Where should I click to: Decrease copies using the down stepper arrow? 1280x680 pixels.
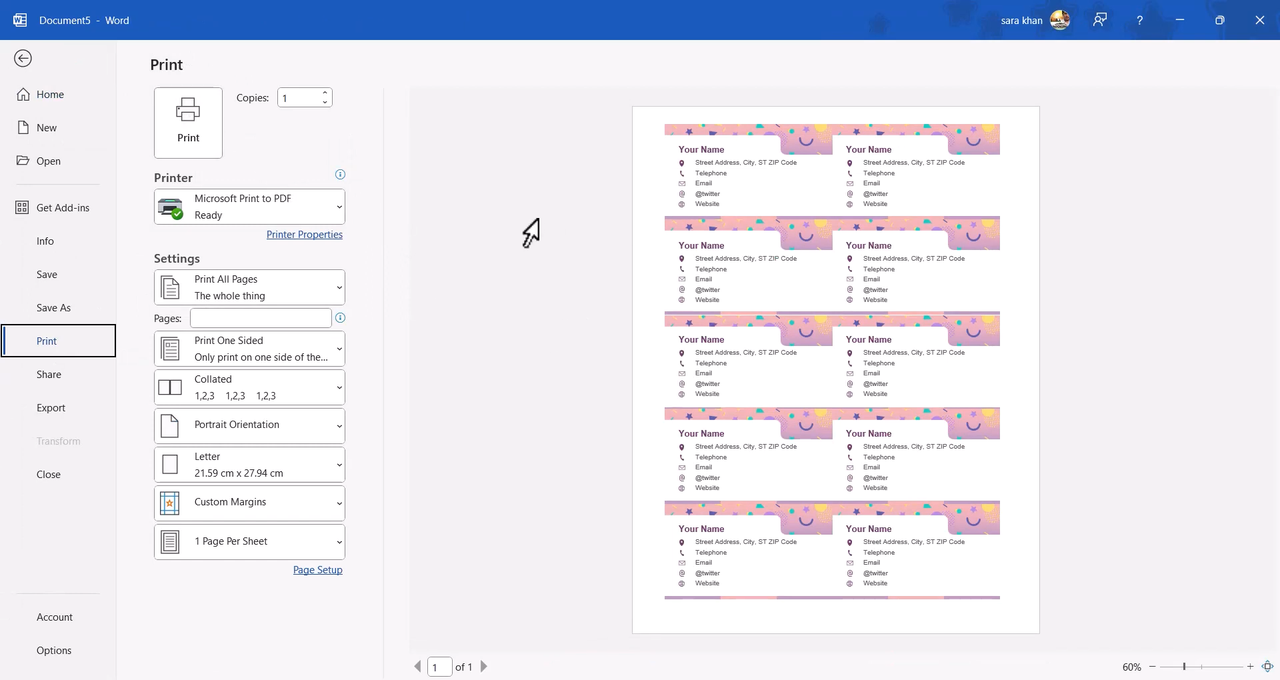click(x=325, y=102)
